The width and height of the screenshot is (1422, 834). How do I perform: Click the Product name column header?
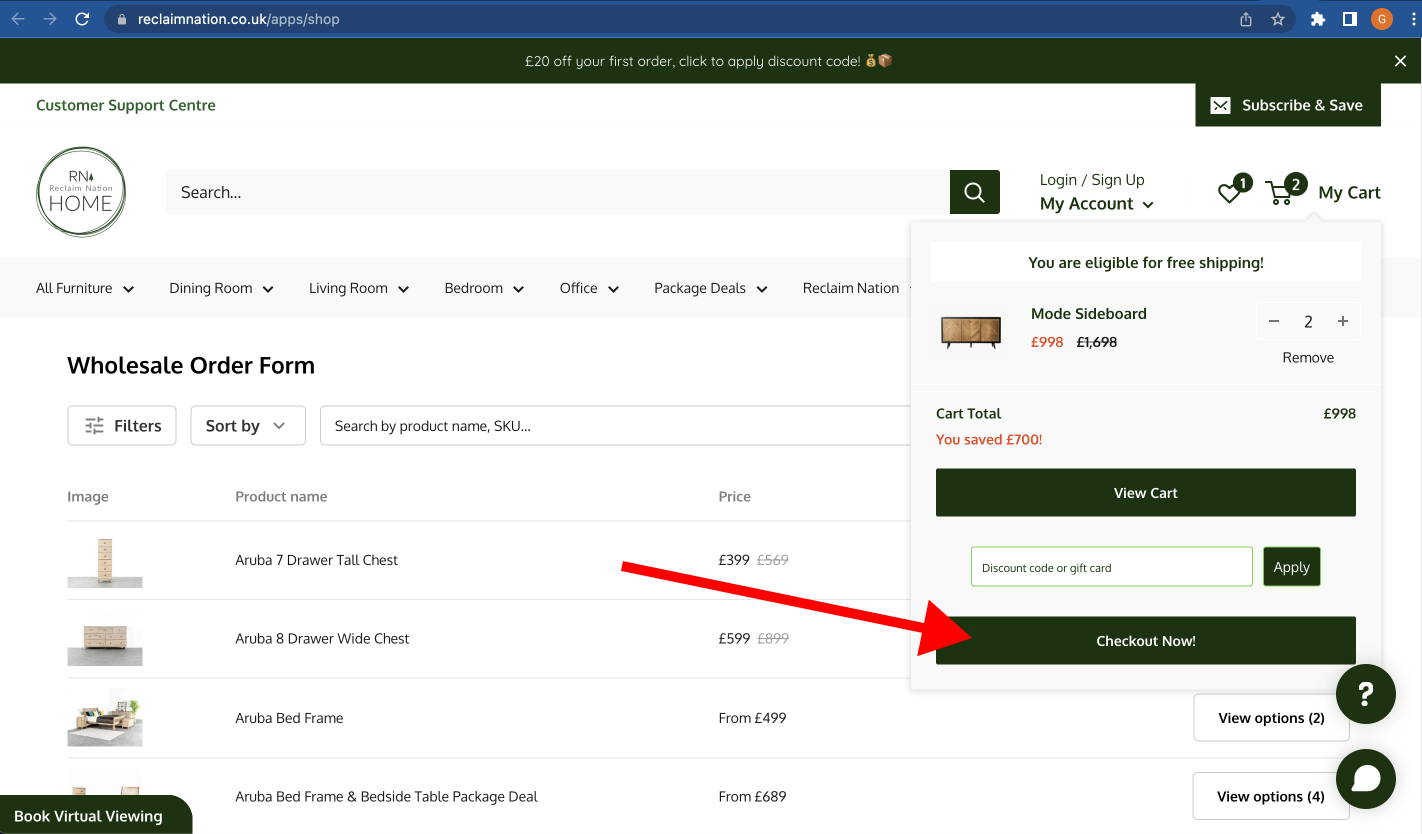[x=281, y=497]
